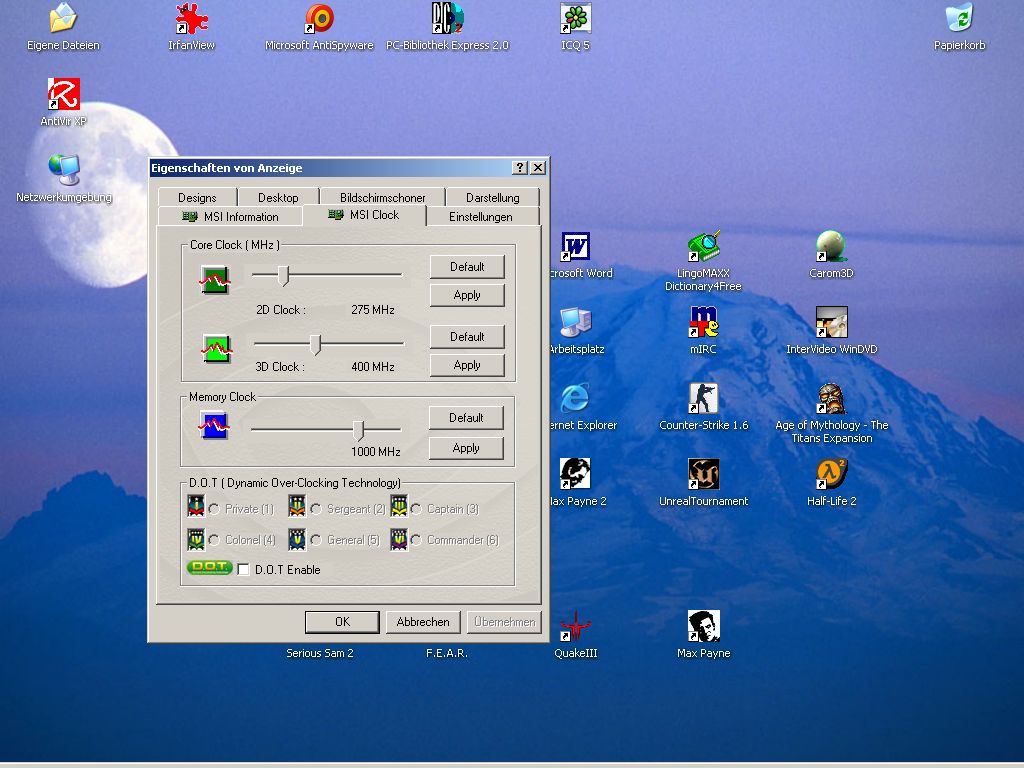Click the green D.O.T logo
Viewport: 1024px width, 768px height.
point(209,568)
